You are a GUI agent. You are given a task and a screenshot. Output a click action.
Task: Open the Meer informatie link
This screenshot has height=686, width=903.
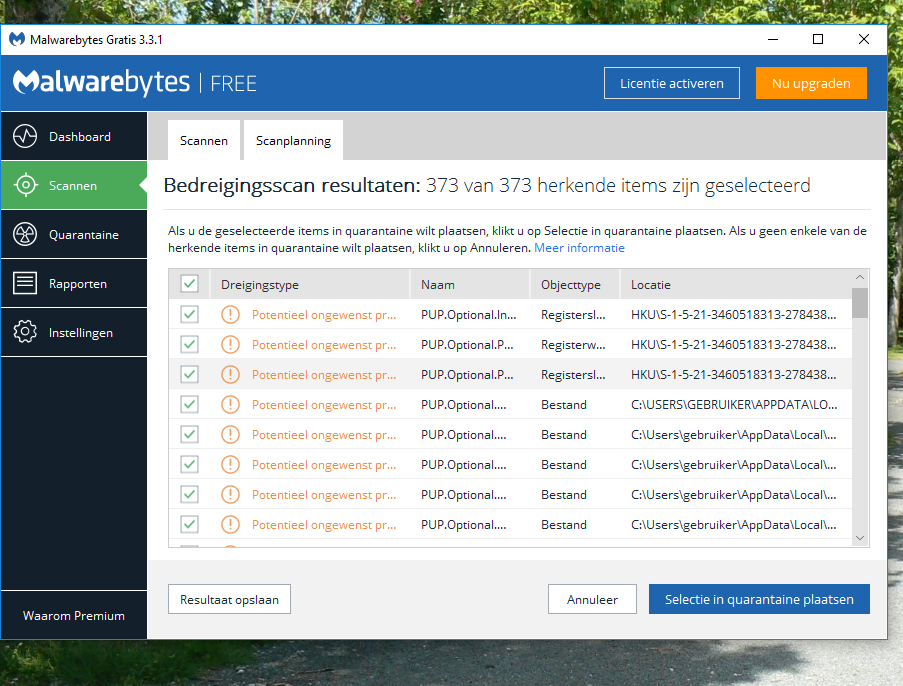(579, 248)
